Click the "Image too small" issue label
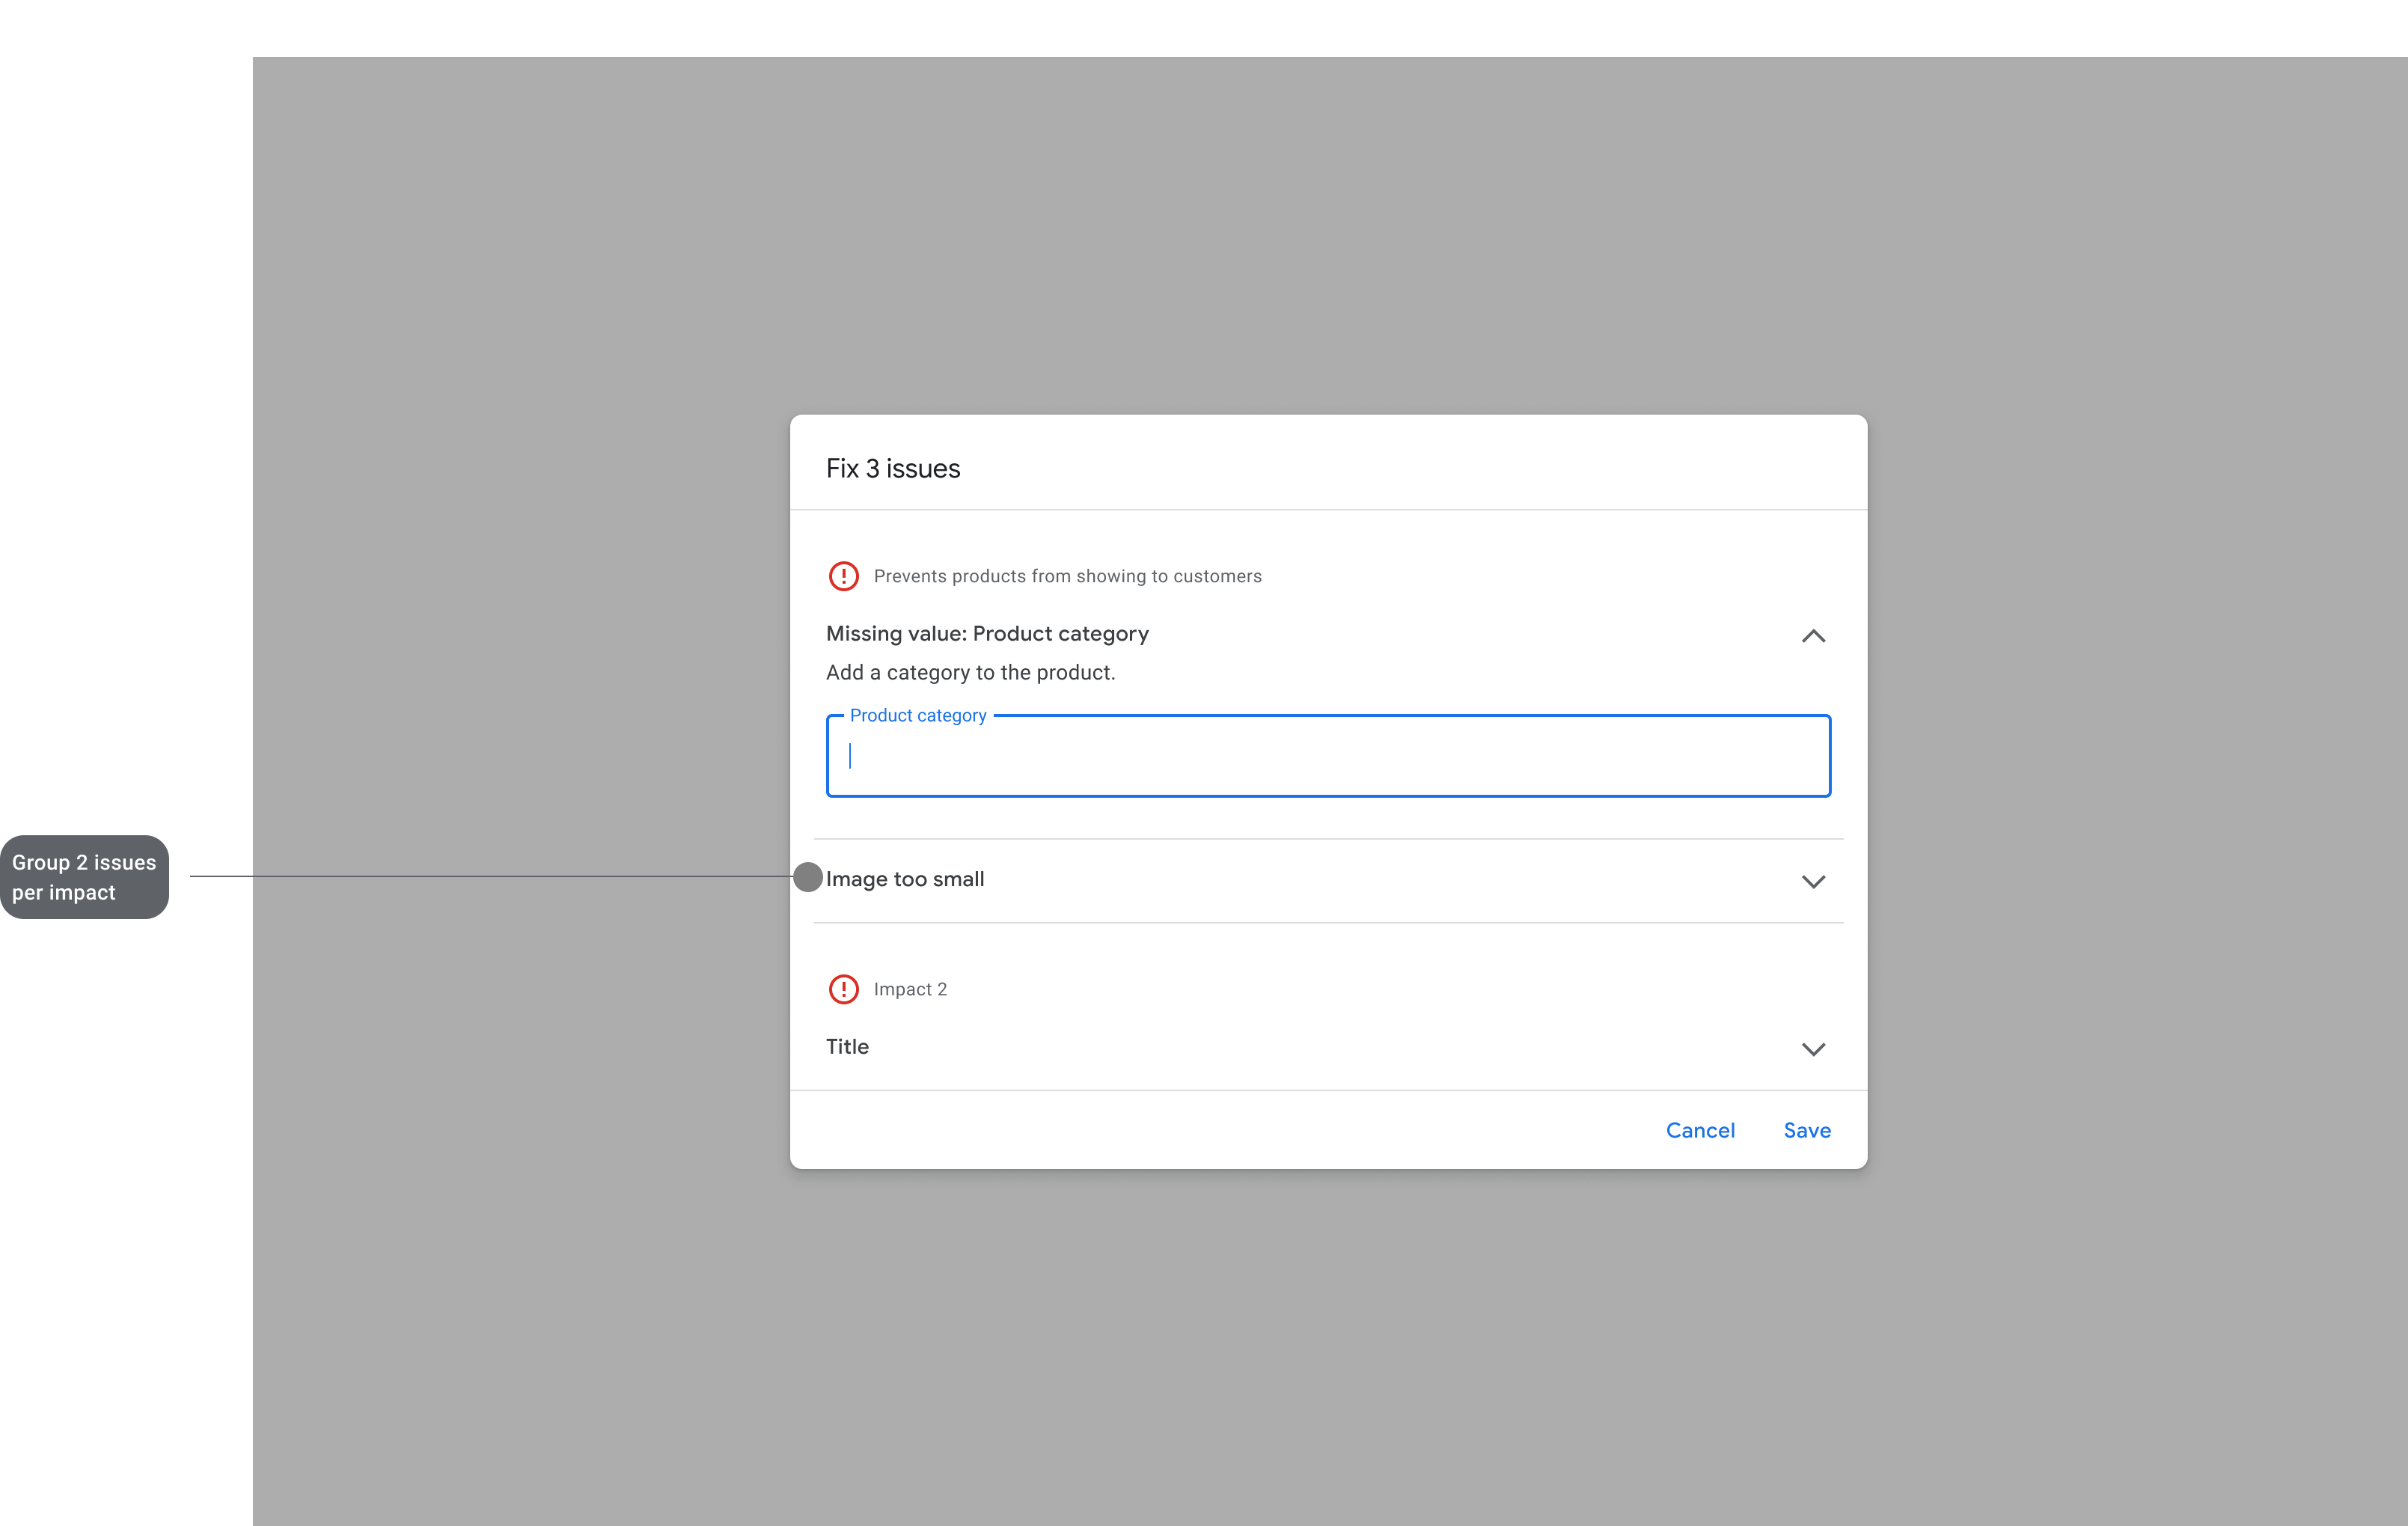Viewport: 2408px width, 1526px height. (x=905, y=879)
